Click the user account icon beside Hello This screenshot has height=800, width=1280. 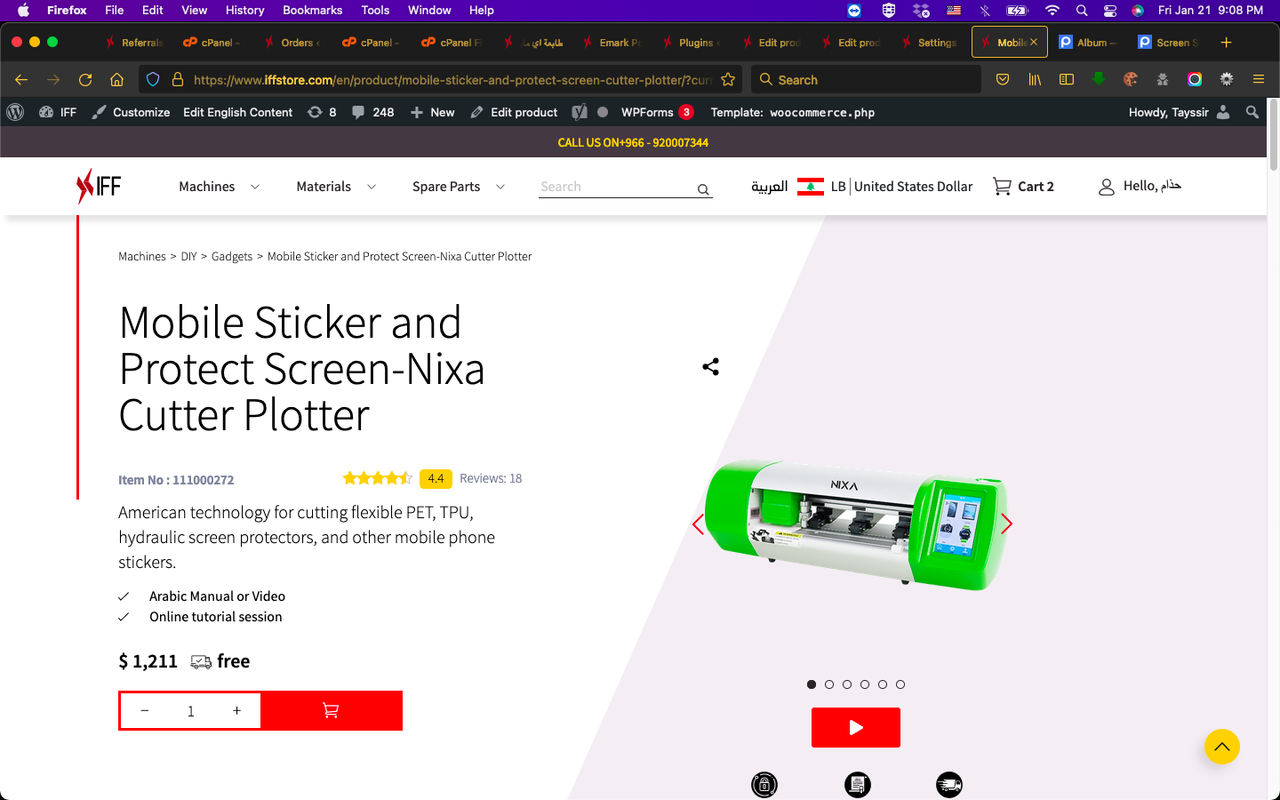1106,187
